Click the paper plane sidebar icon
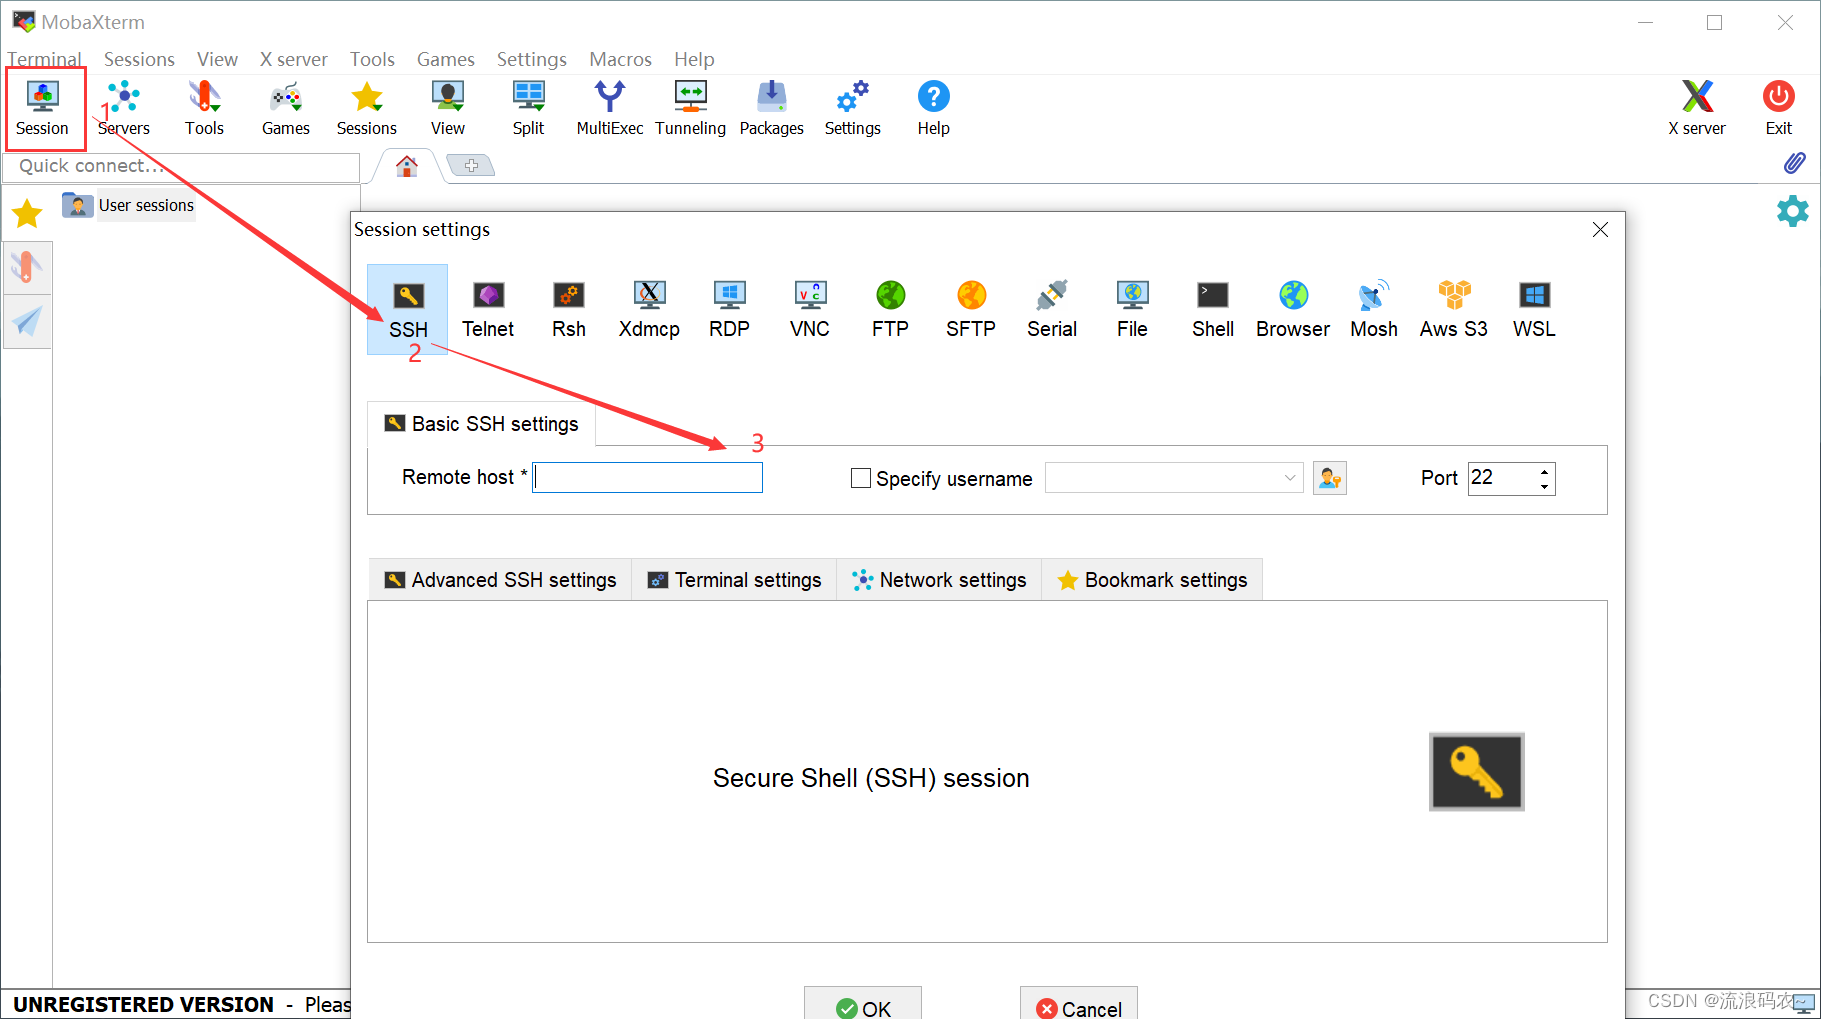 (x=27, y=321)
